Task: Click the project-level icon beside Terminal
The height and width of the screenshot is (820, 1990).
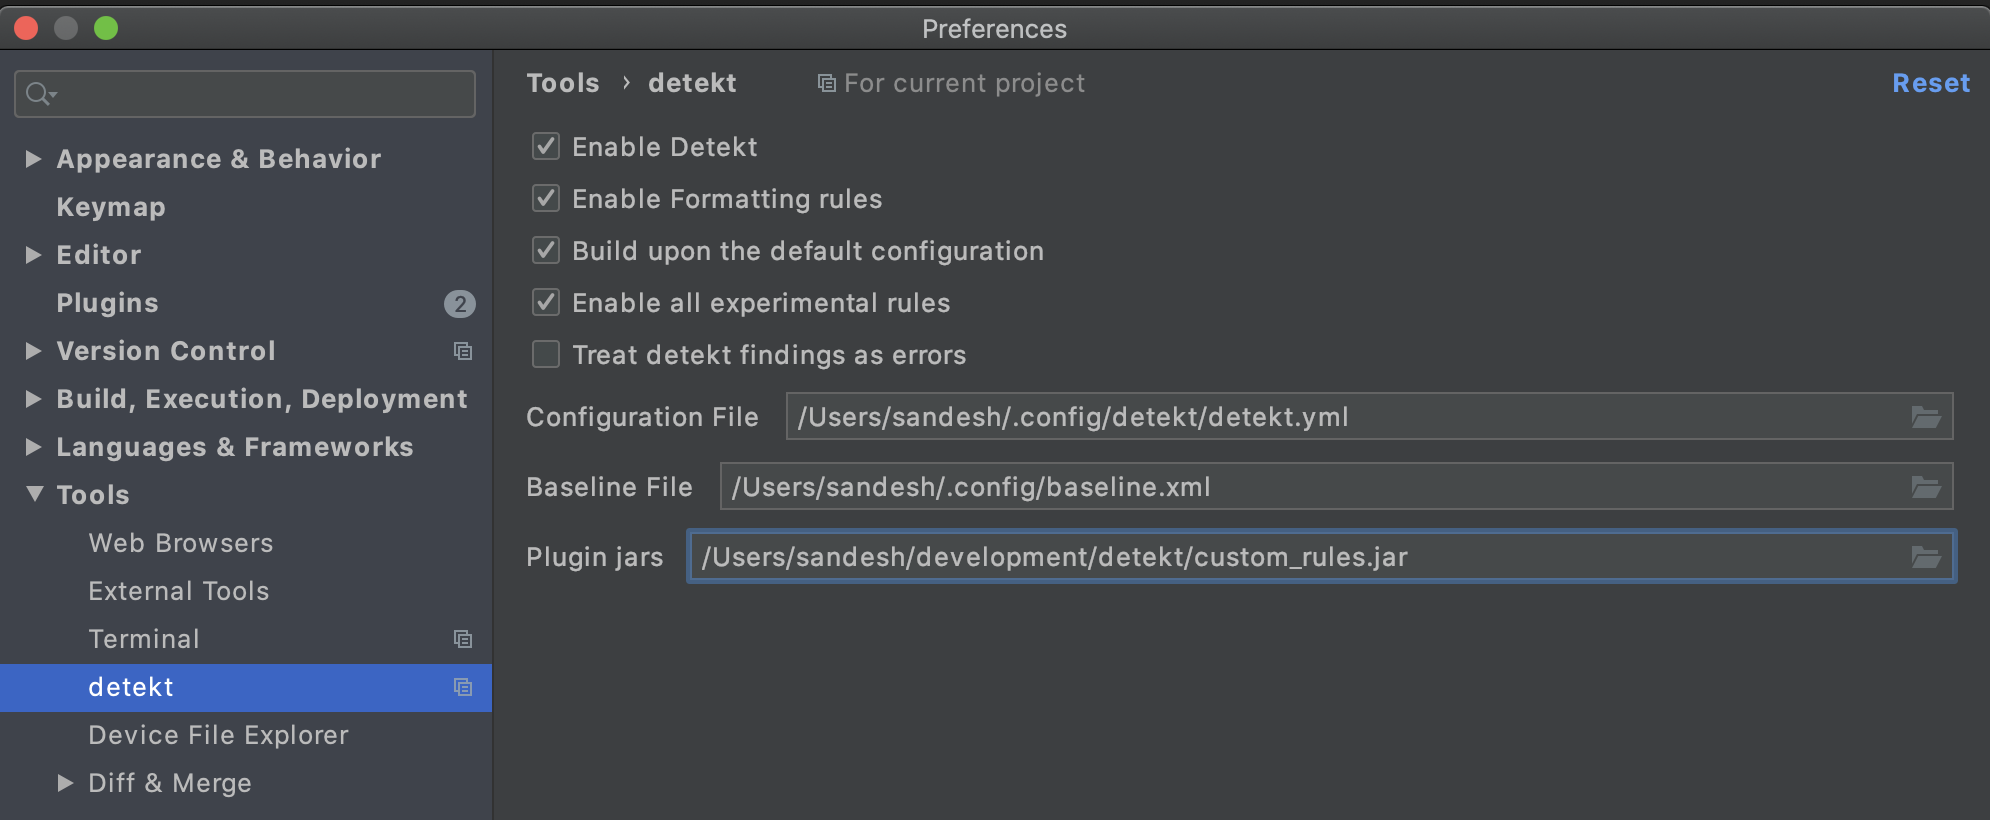Action: tap(463, 639)
